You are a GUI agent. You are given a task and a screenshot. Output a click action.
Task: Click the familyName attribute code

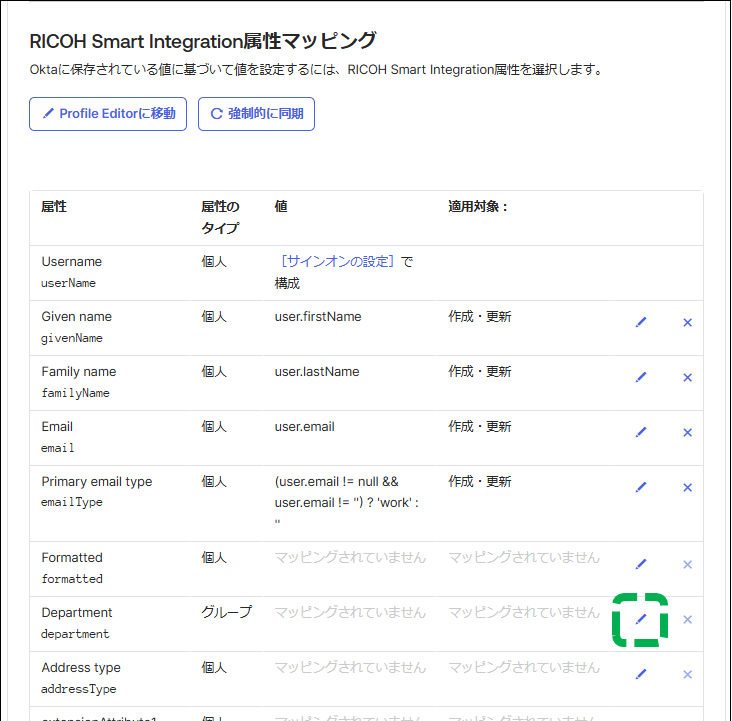point(75,393)
